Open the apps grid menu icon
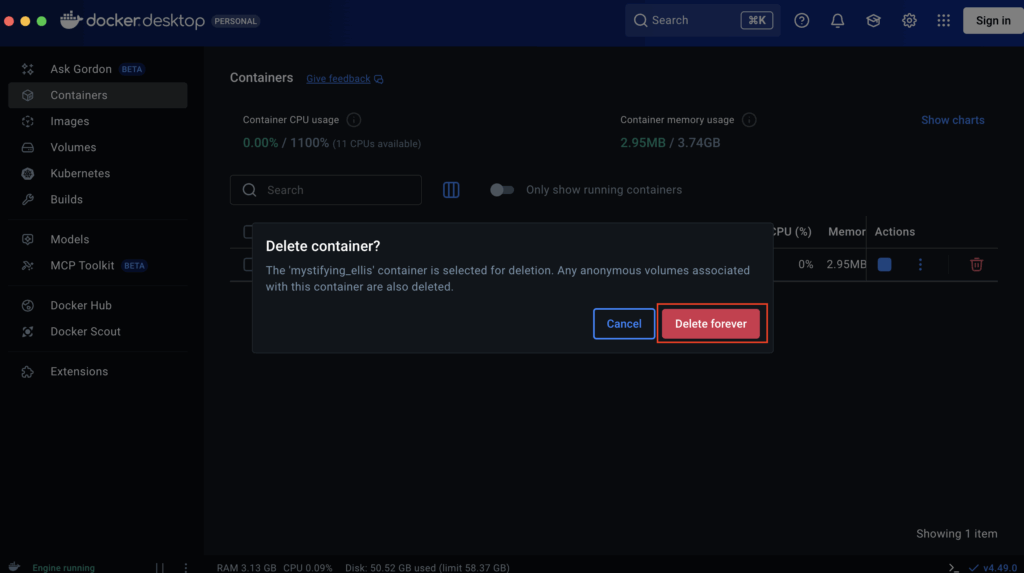 [x=943, y=21]
